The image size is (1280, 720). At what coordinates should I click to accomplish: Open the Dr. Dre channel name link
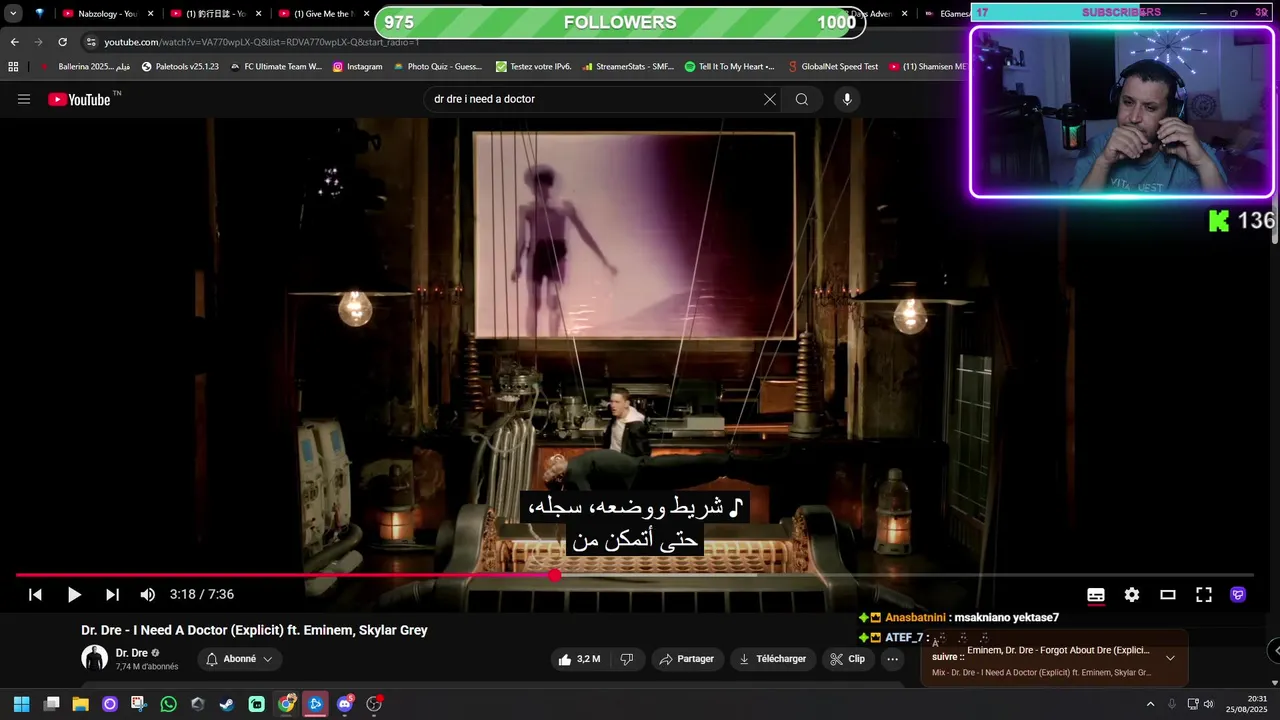[131, 653]
